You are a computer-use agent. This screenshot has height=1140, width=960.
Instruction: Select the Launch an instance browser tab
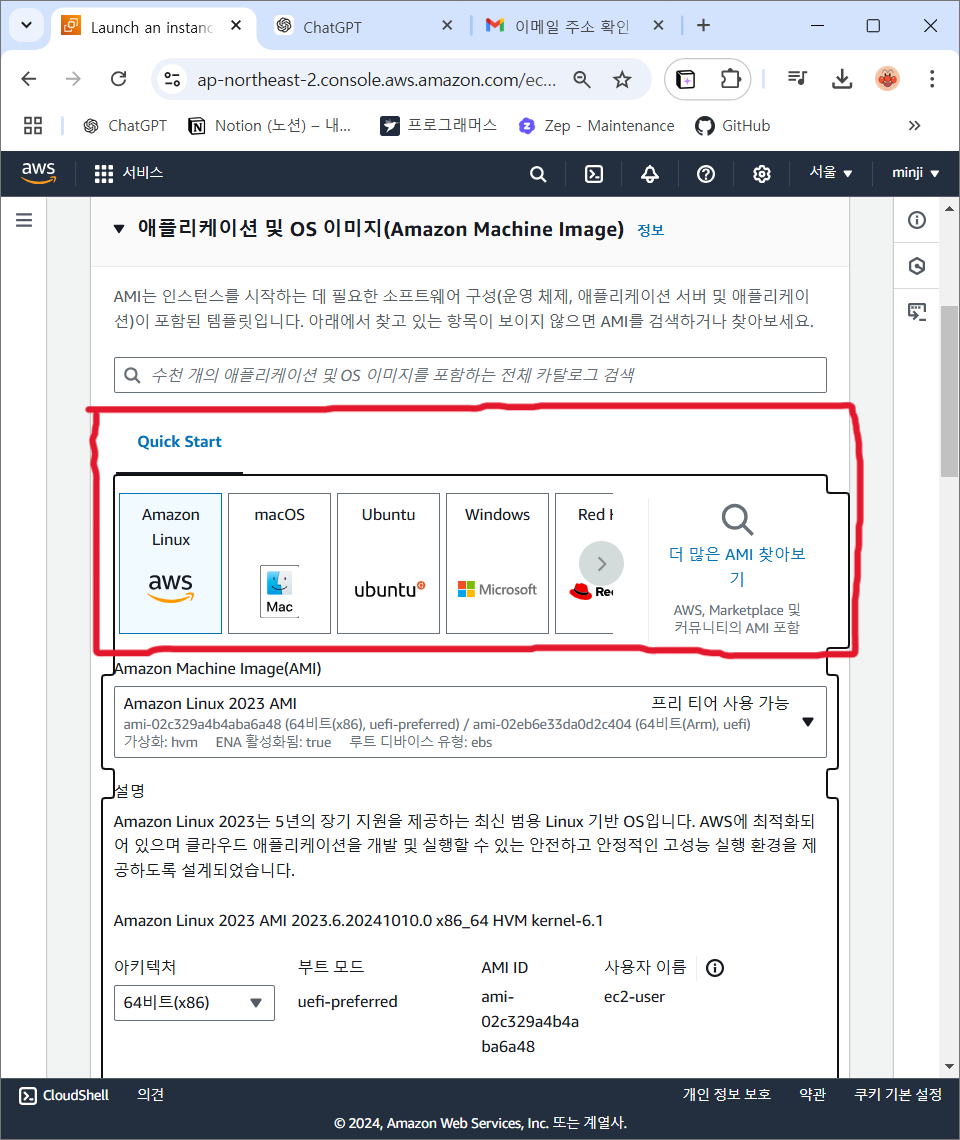(153, 27)
